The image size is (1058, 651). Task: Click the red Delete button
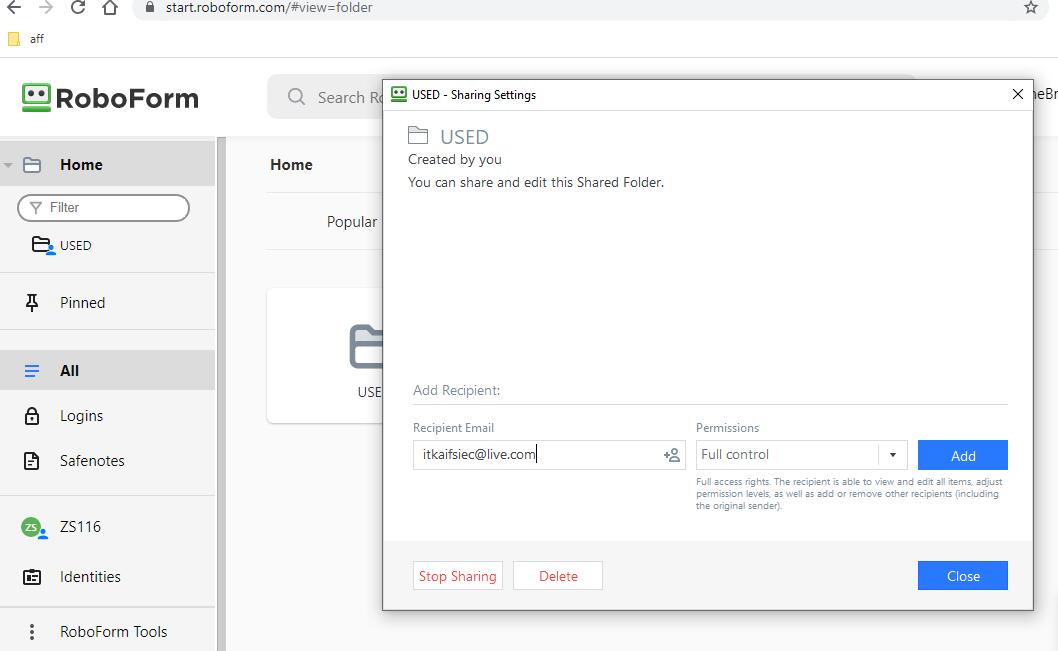point(558,576)
